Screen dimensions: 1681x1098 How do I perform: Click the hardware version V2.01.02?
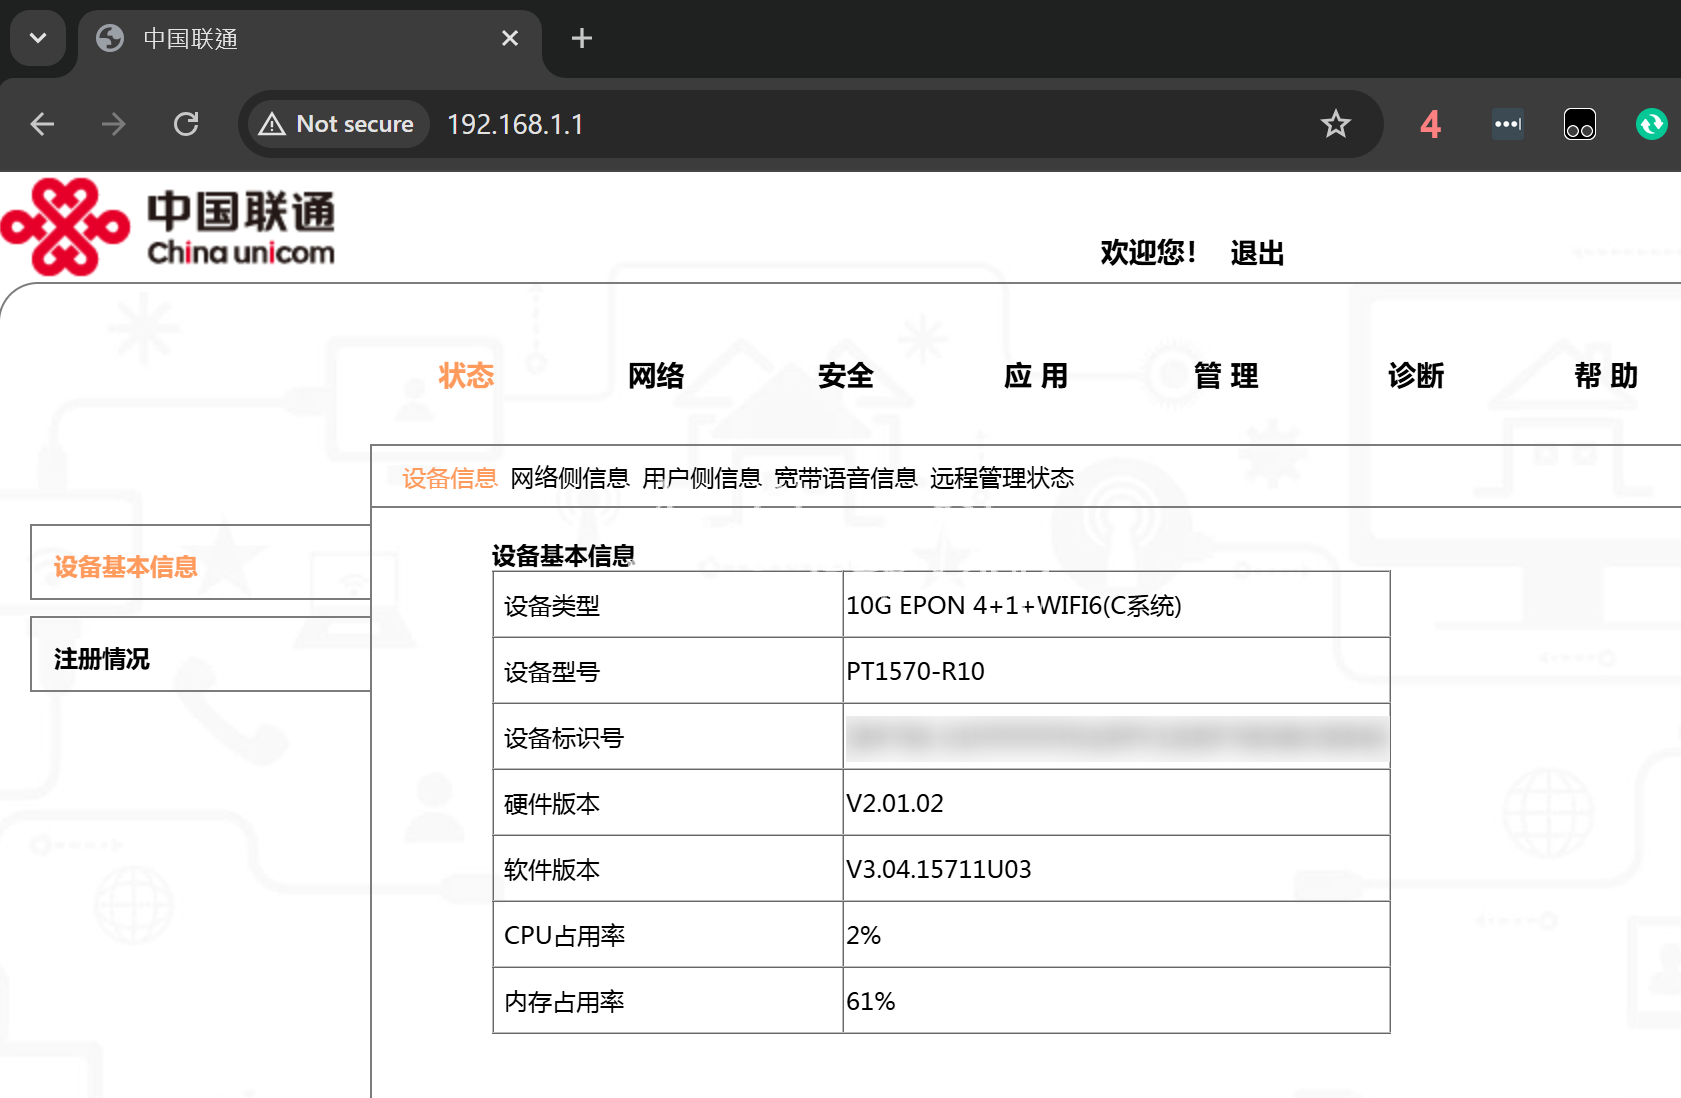tap(895, 803)
